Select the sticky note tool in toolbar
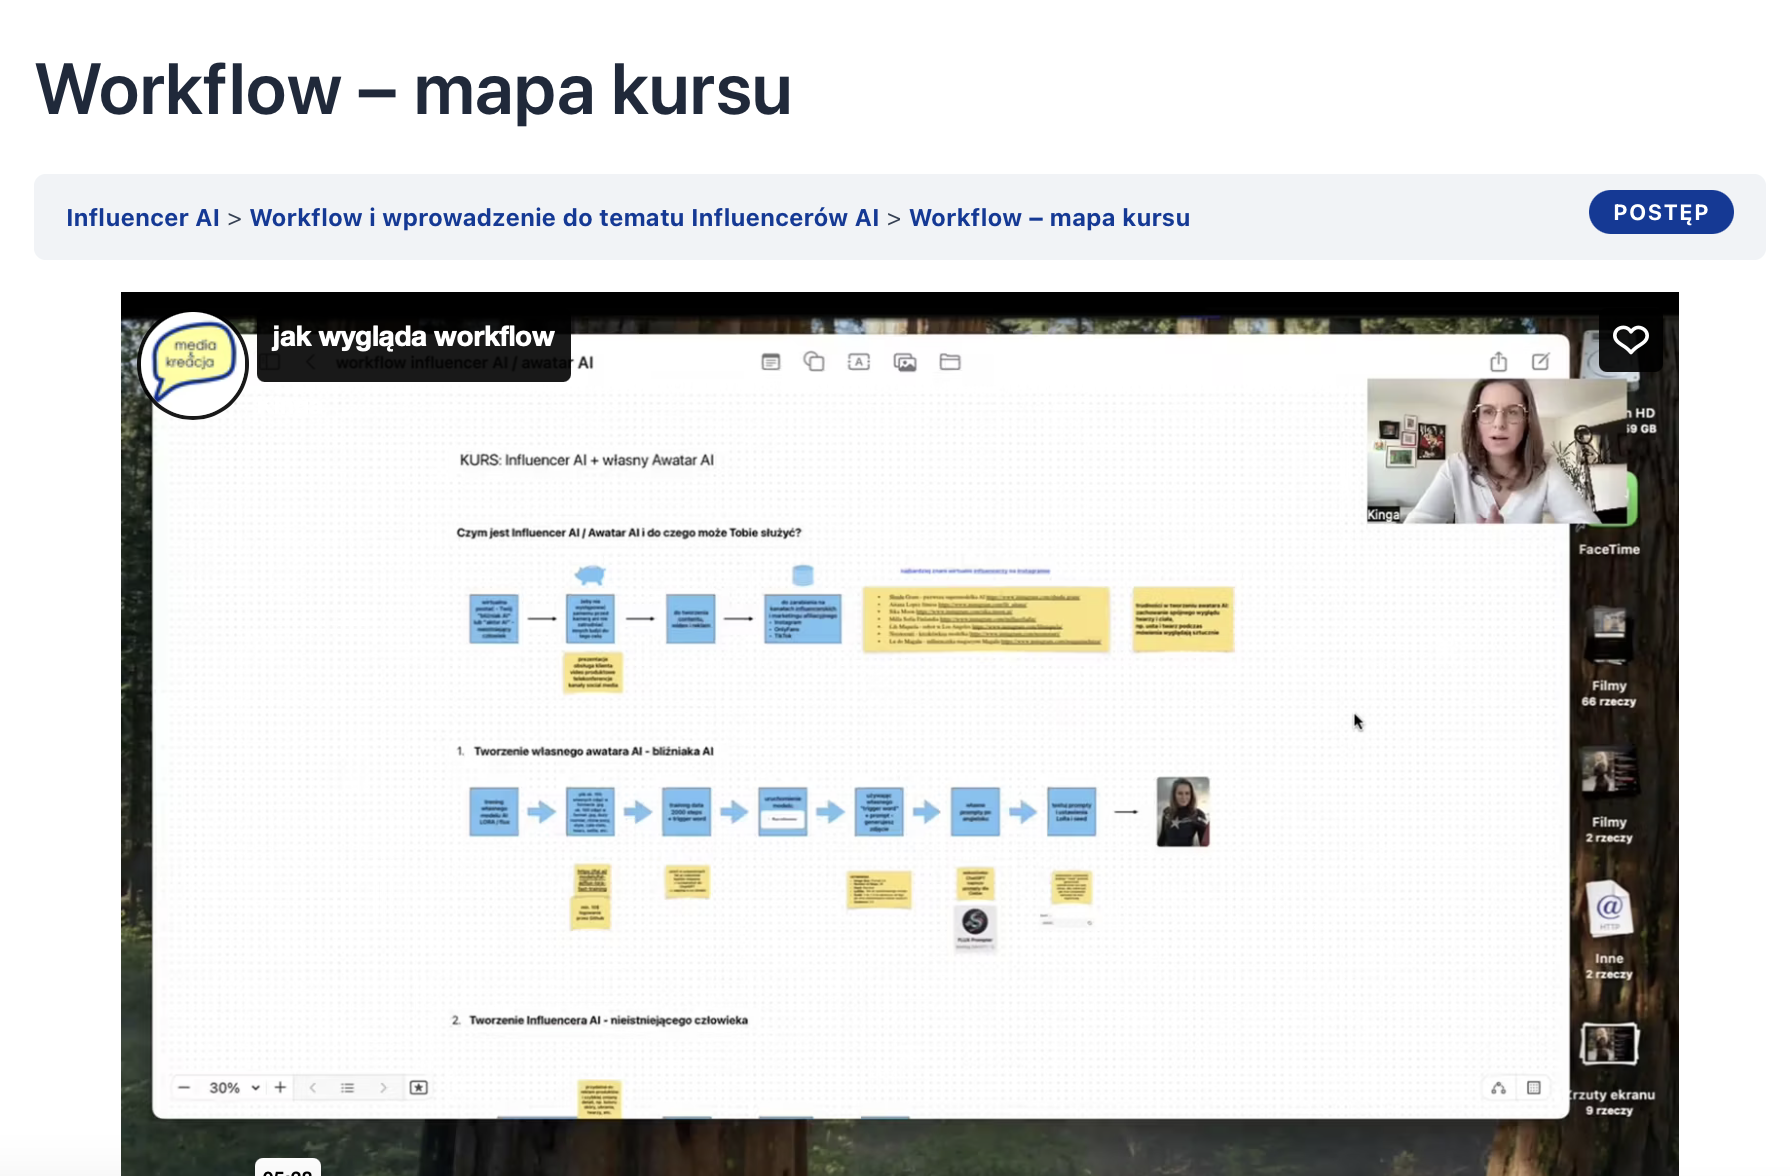The height and width of the screenshot is (1176, 1790). tap(770, 362)
